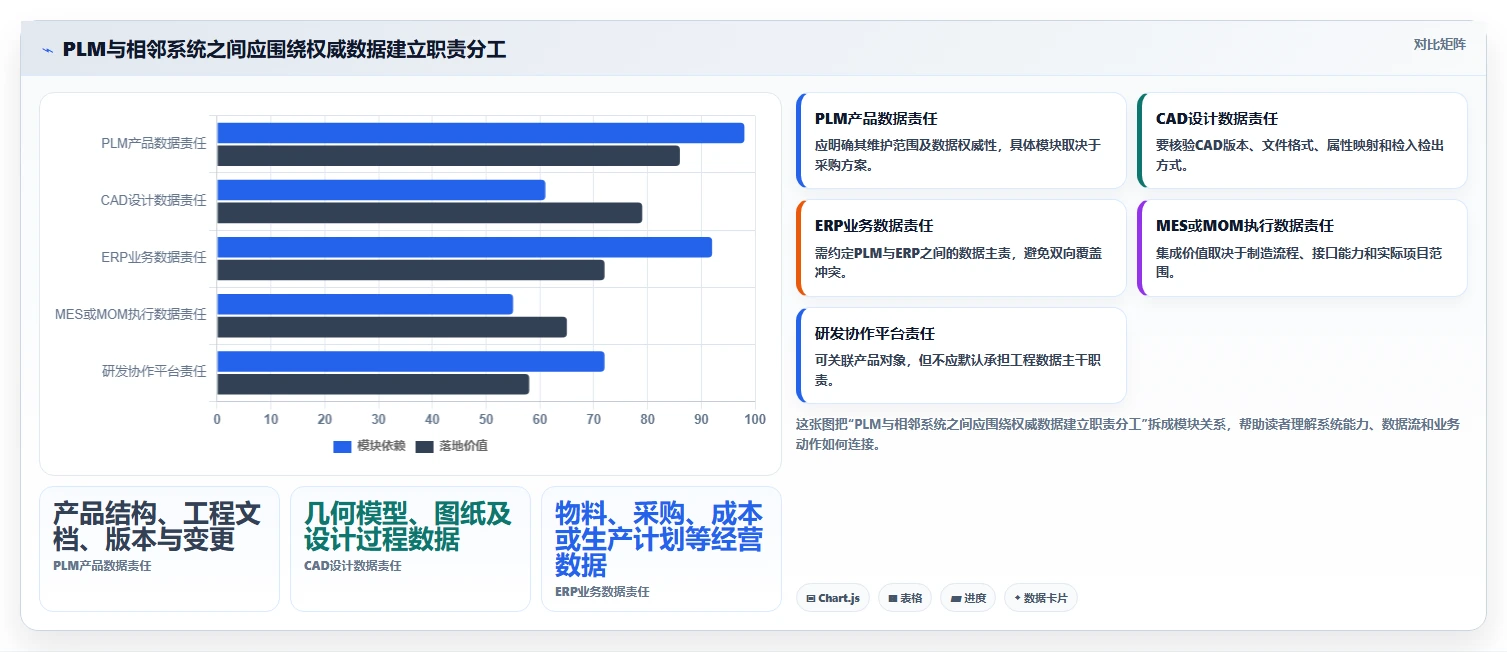This screenshot has height=652, width=1507.
Task: Click the 对比矩阵 label in header
Action: click(x=1440, y=44)
